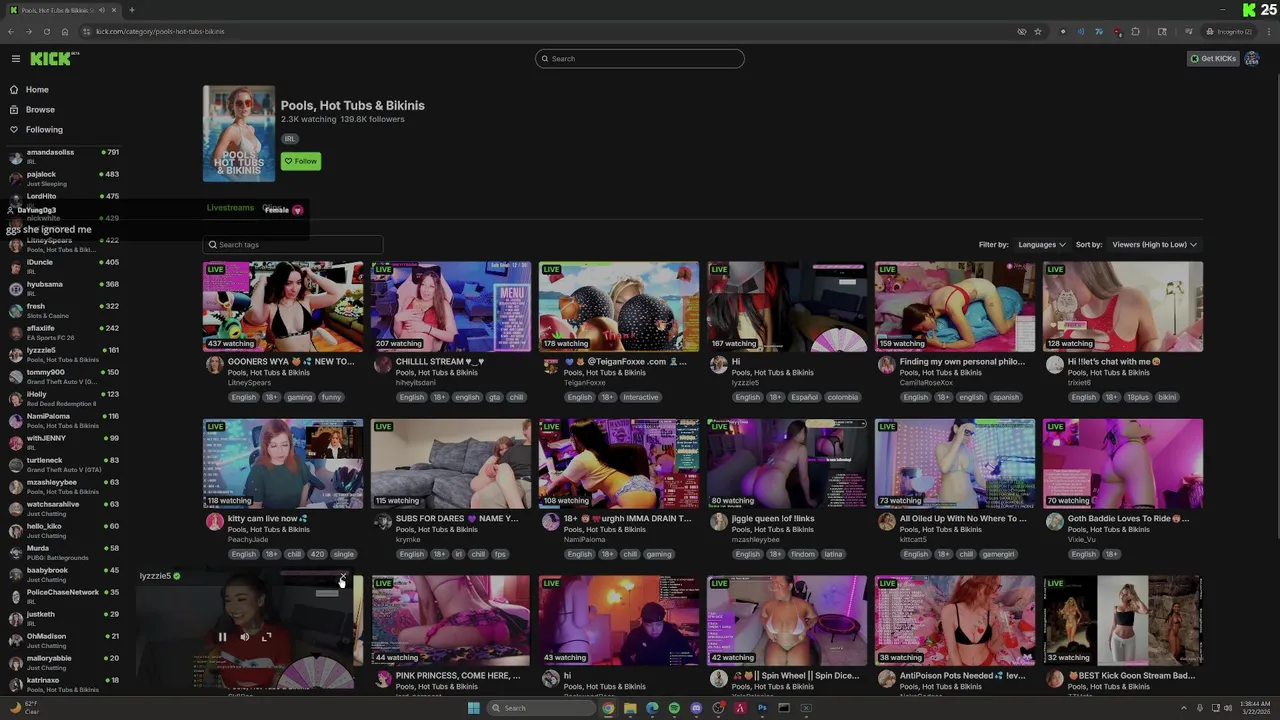This screenshot has width=1280, height=720.
Task: Open the GOONERS WYA stream thumbnail
Action: [x=283, y=307]
